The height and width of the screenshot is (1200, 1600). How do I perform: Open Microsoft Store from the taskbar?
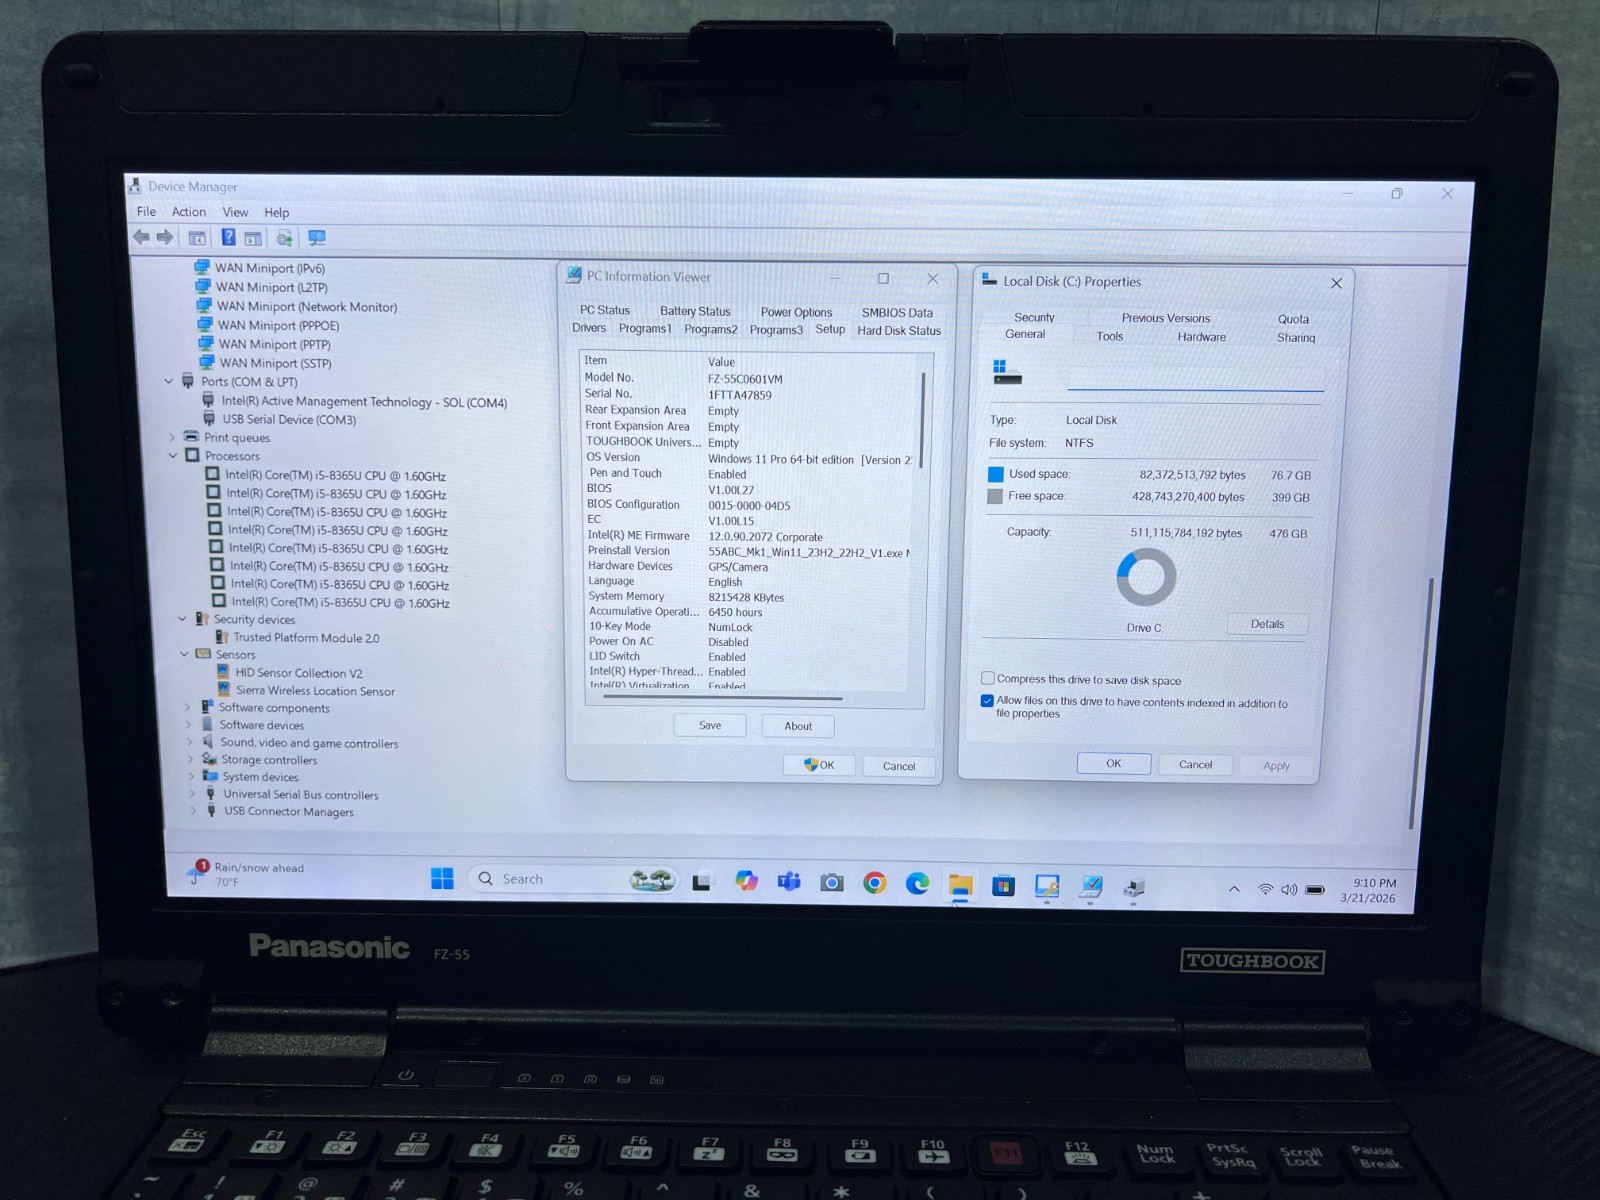coord(1003,885)
